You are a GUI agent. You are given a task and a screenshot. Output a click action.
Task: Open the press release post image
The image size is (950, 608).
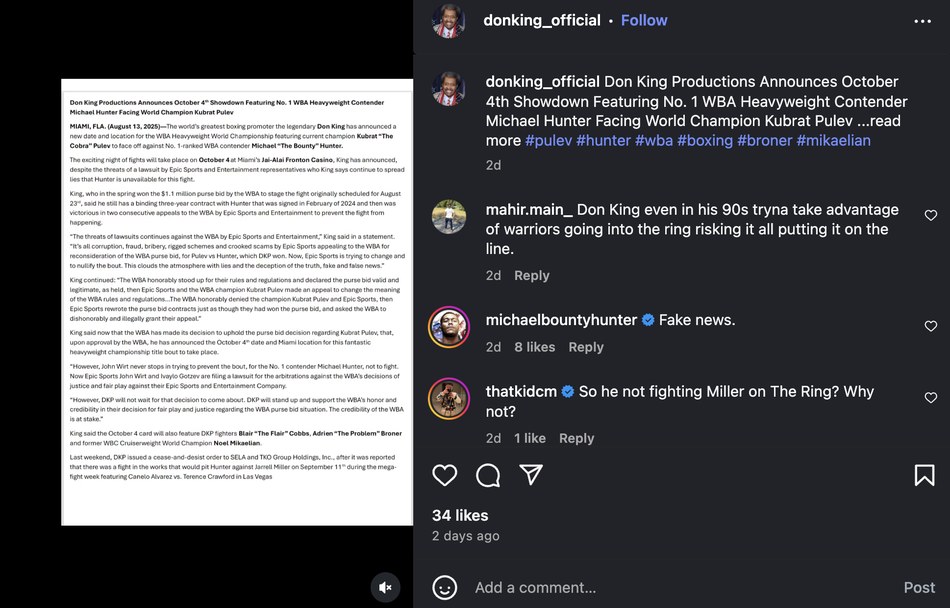tap(237, 302)
